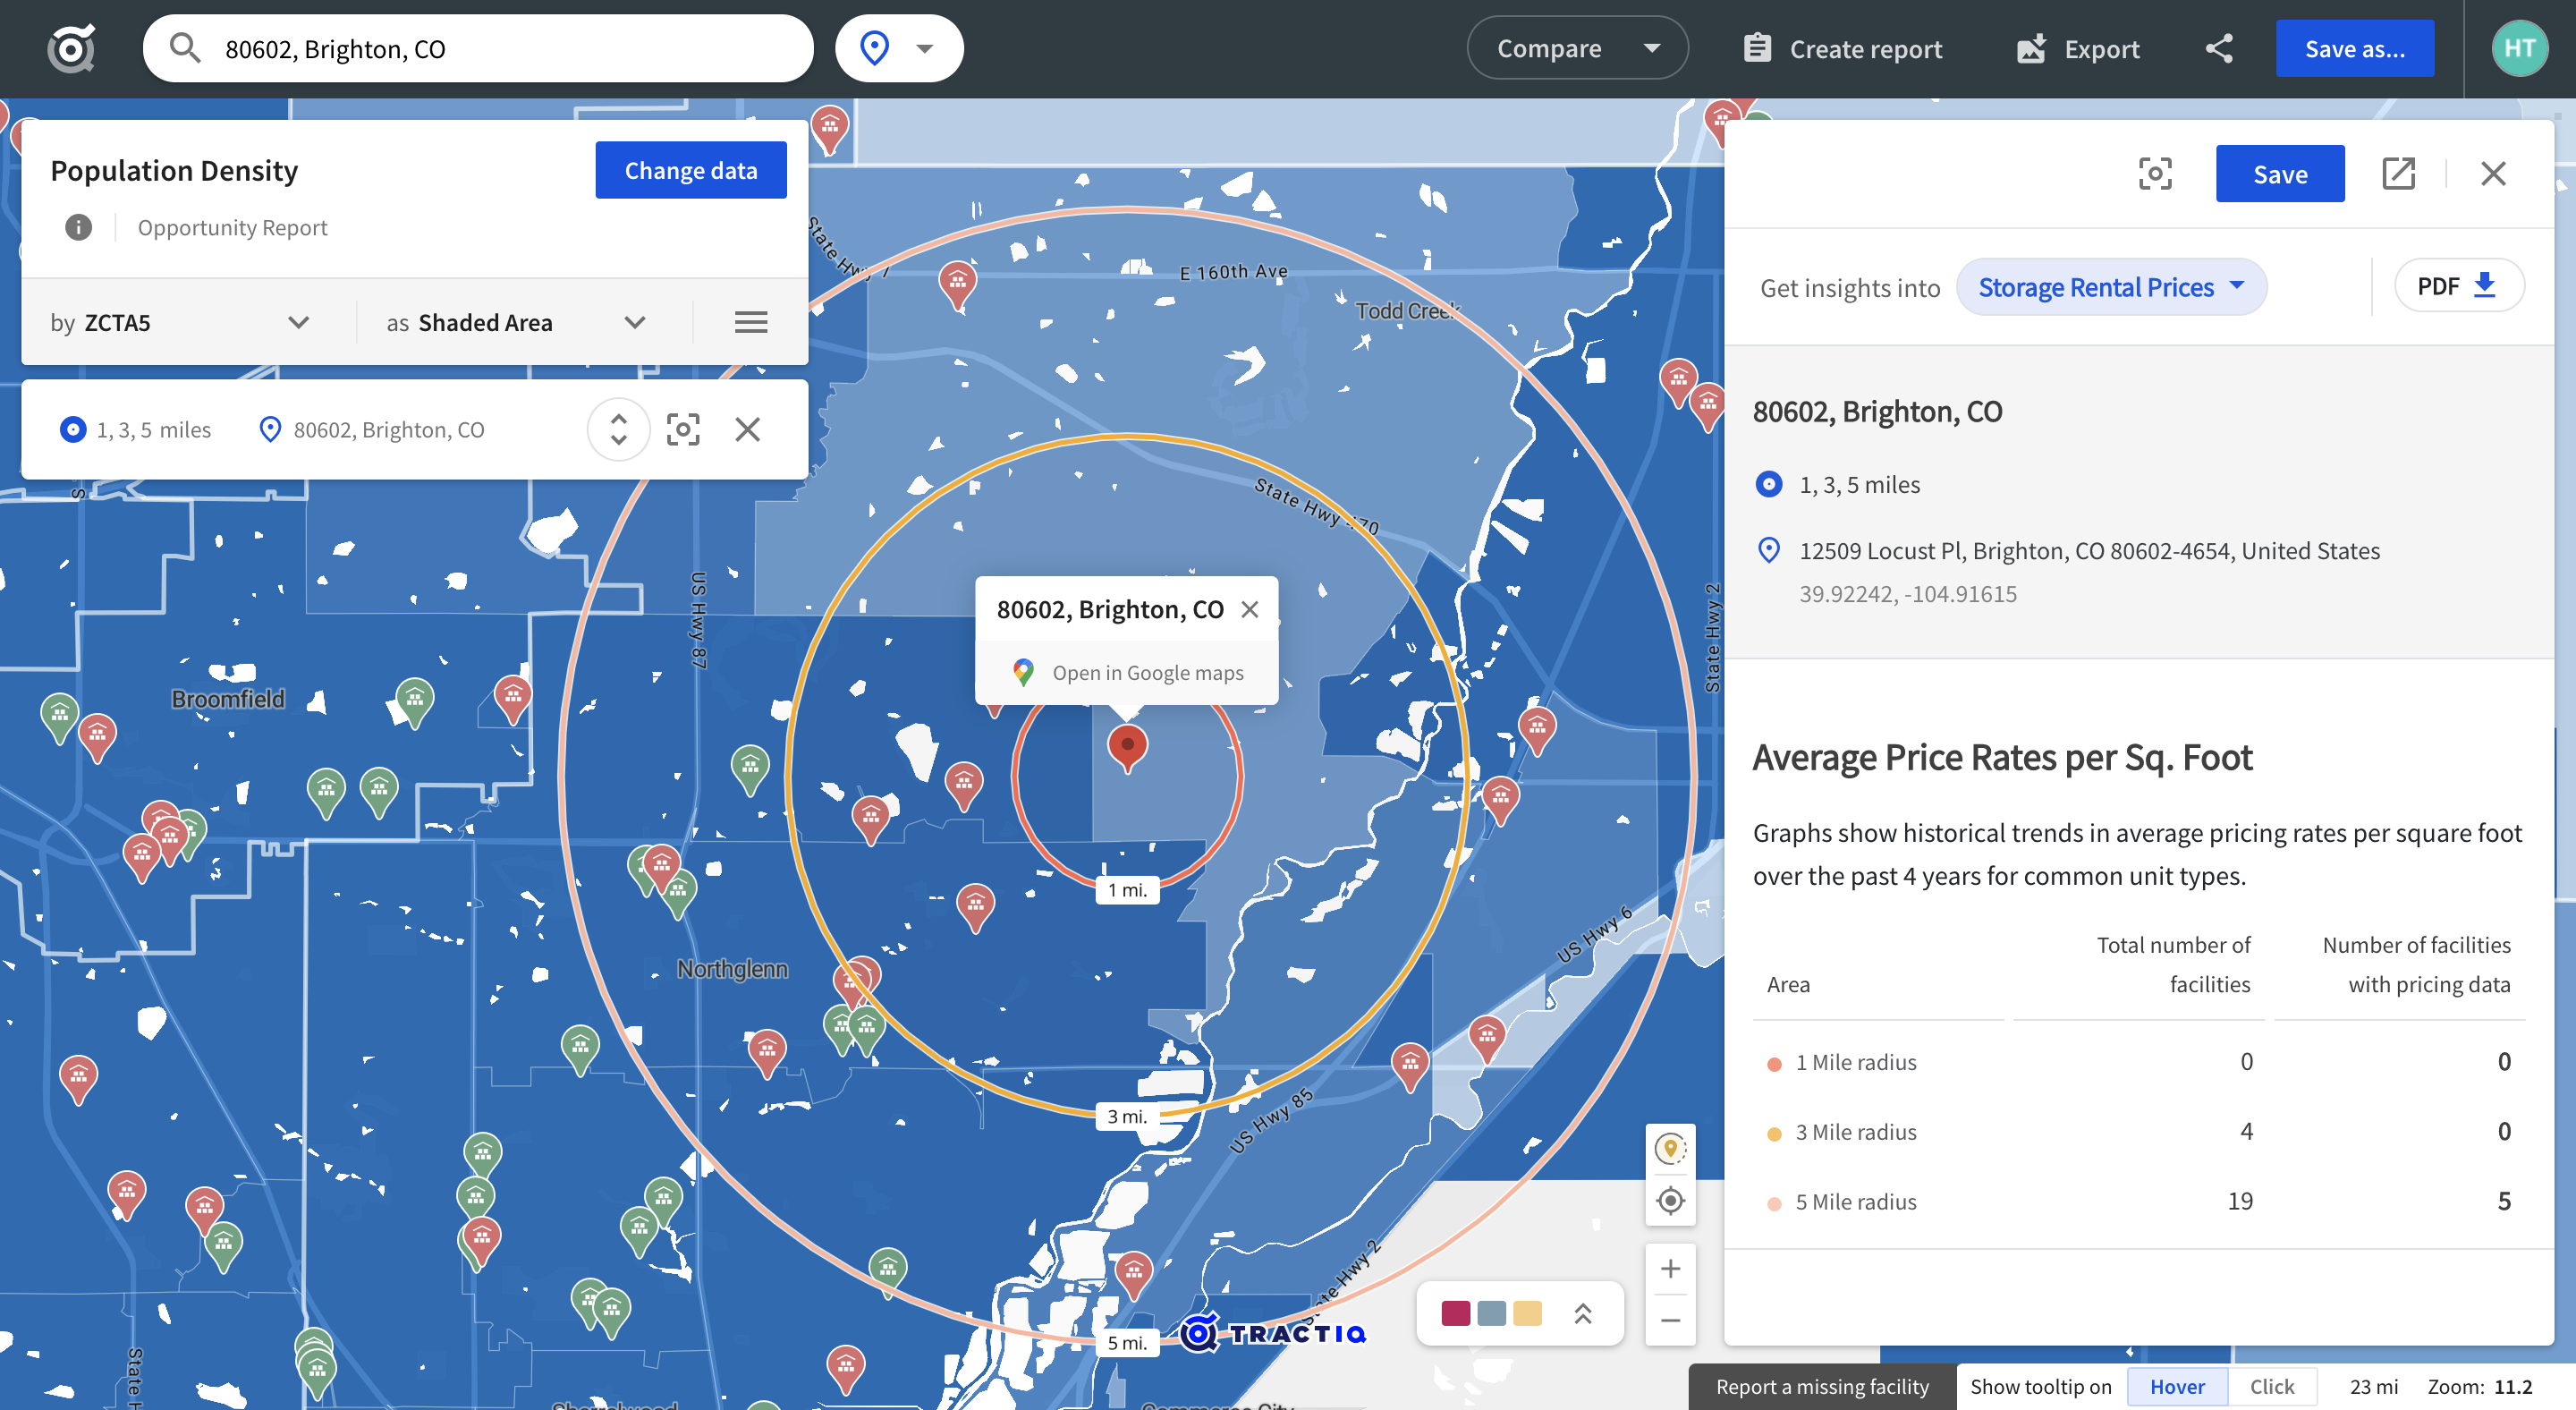
Task: Click the Change data button
Action: 690,171
